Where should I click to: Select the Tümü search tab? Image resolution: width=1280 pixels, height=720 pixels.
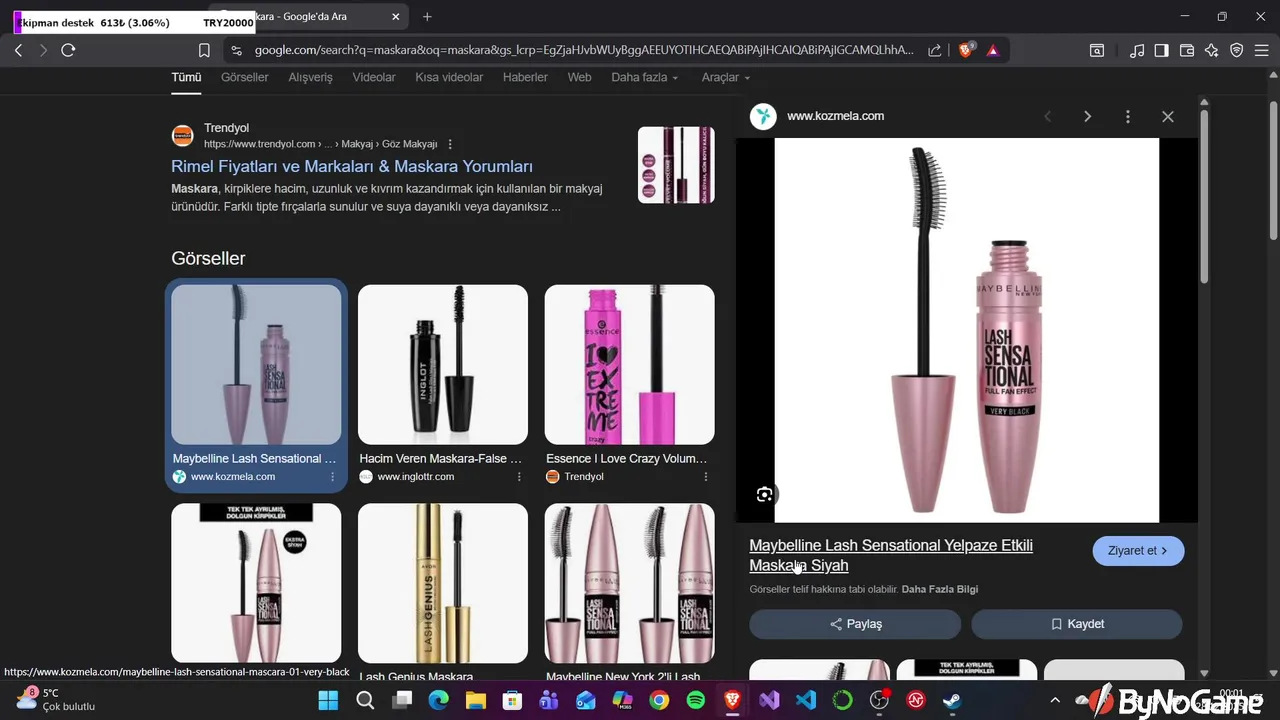186,77
